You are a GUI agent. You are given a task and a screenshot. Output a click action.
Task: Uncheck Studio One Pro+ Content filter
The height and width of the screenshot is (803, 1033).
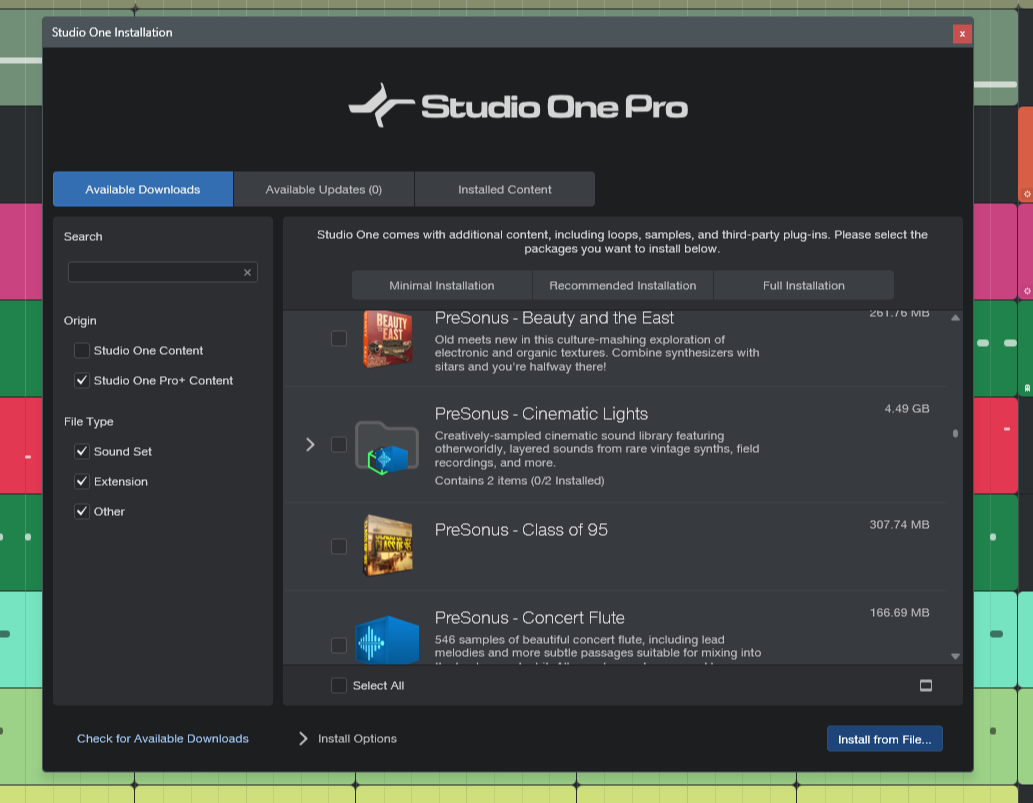(82, 380)
